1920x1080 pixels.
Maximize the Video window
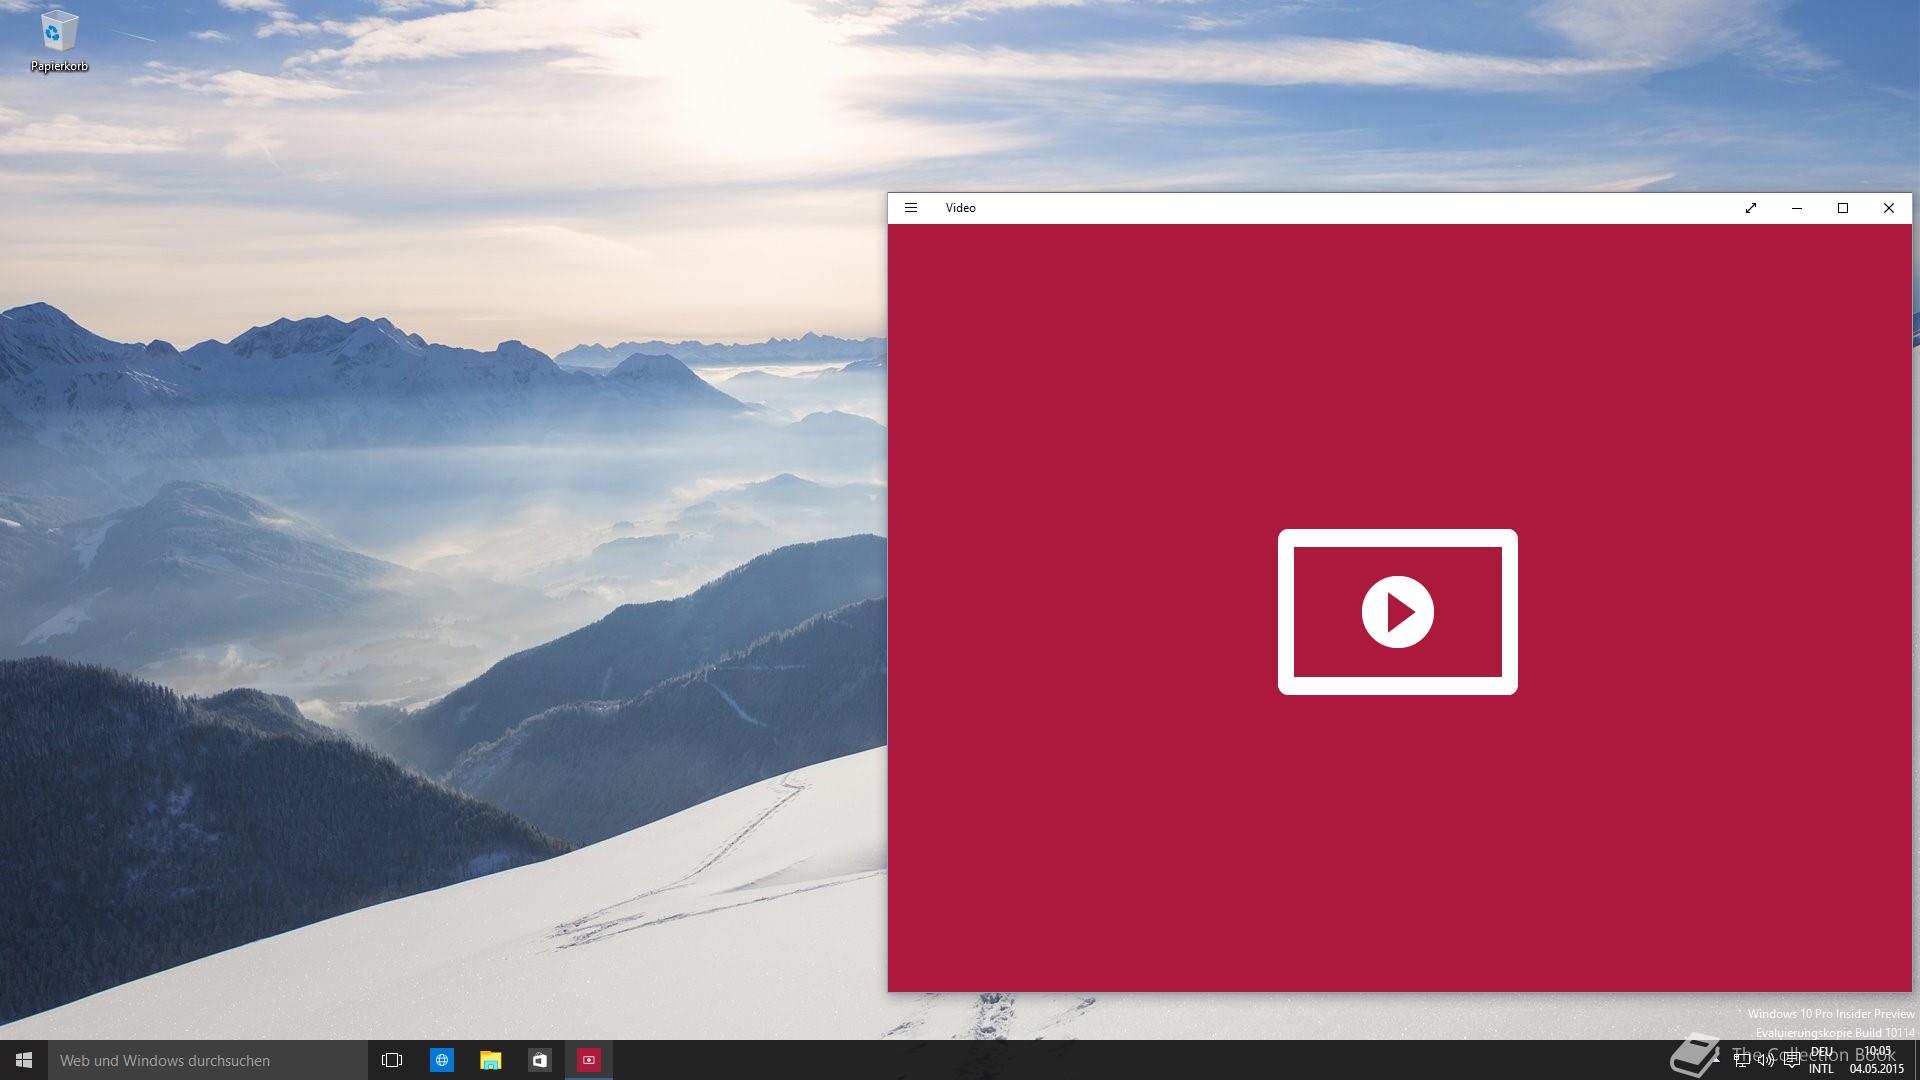click(1843, 208)
